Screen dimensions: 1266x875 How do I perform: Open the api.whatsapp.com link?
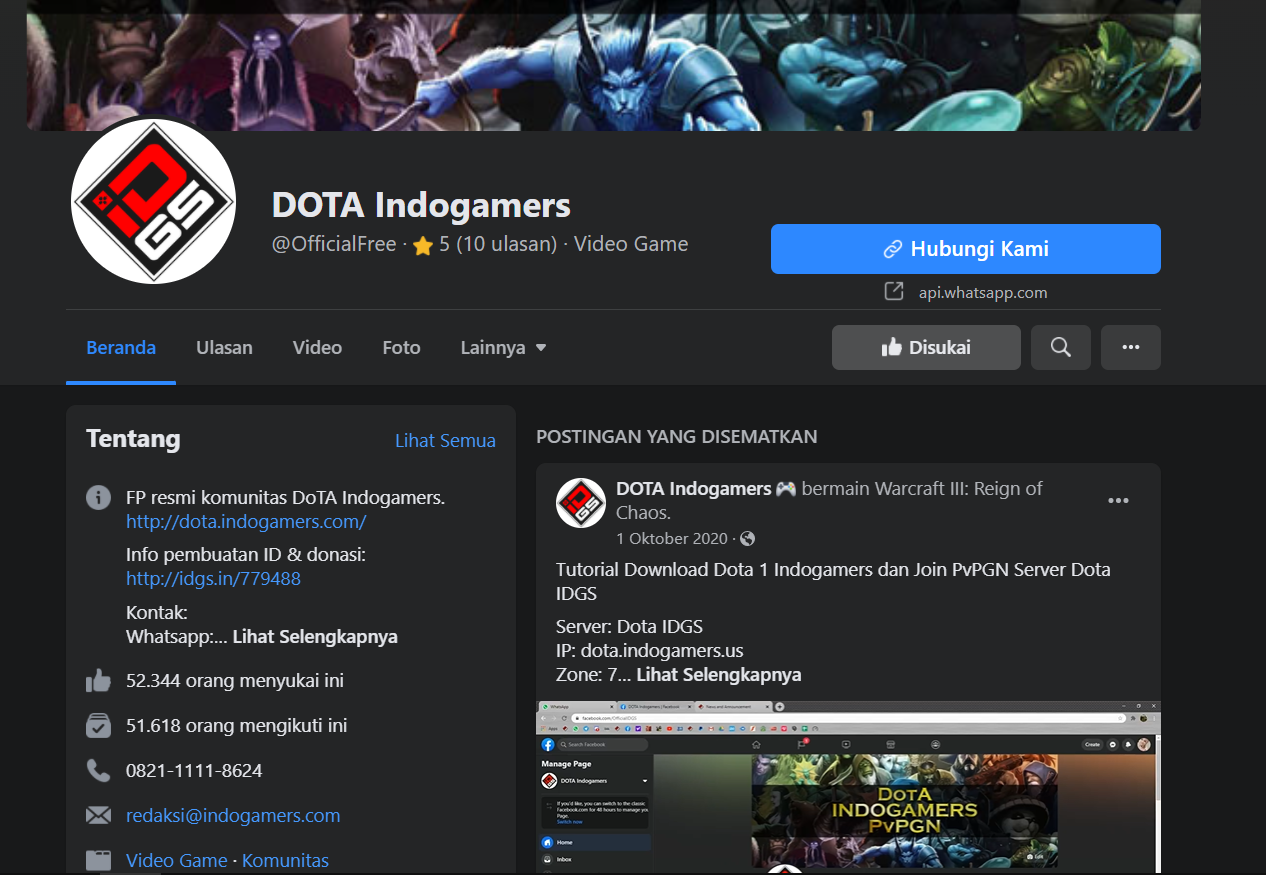pos(983,292)
